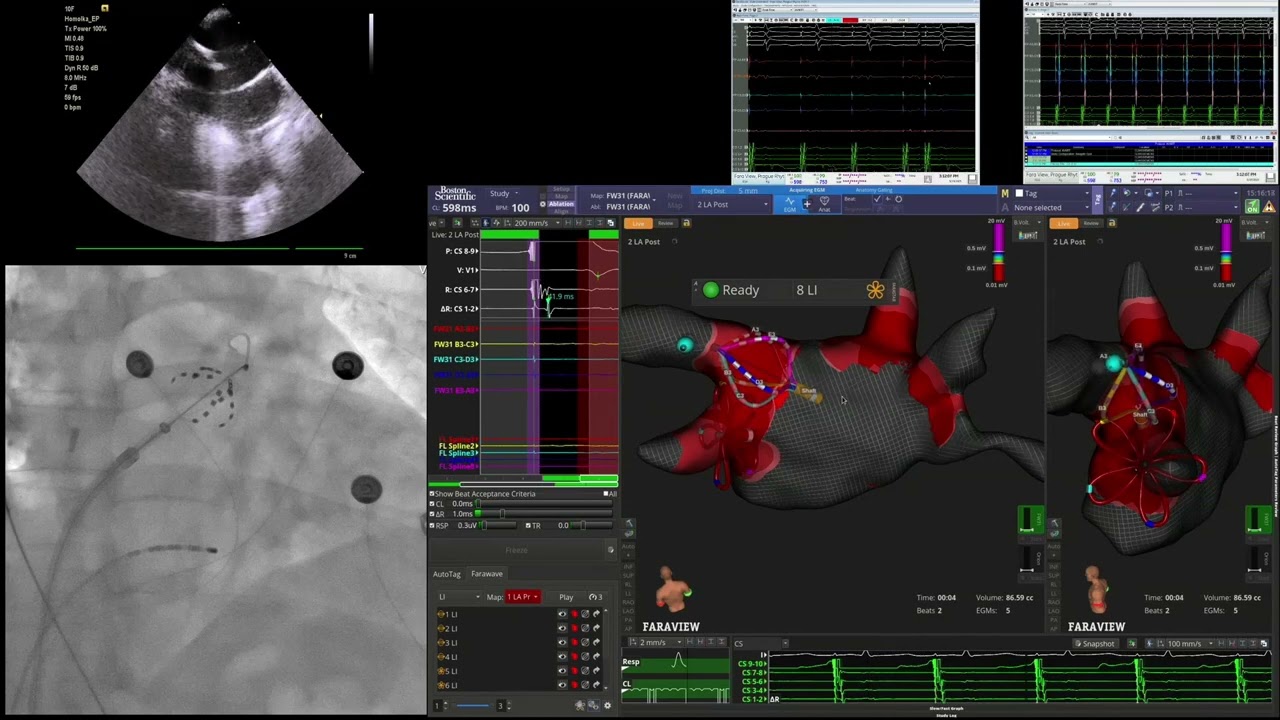Switch to the Farawave tab
Viewport: 1280px width, 720px height.
pyautogui.click(x=487, y=574)
